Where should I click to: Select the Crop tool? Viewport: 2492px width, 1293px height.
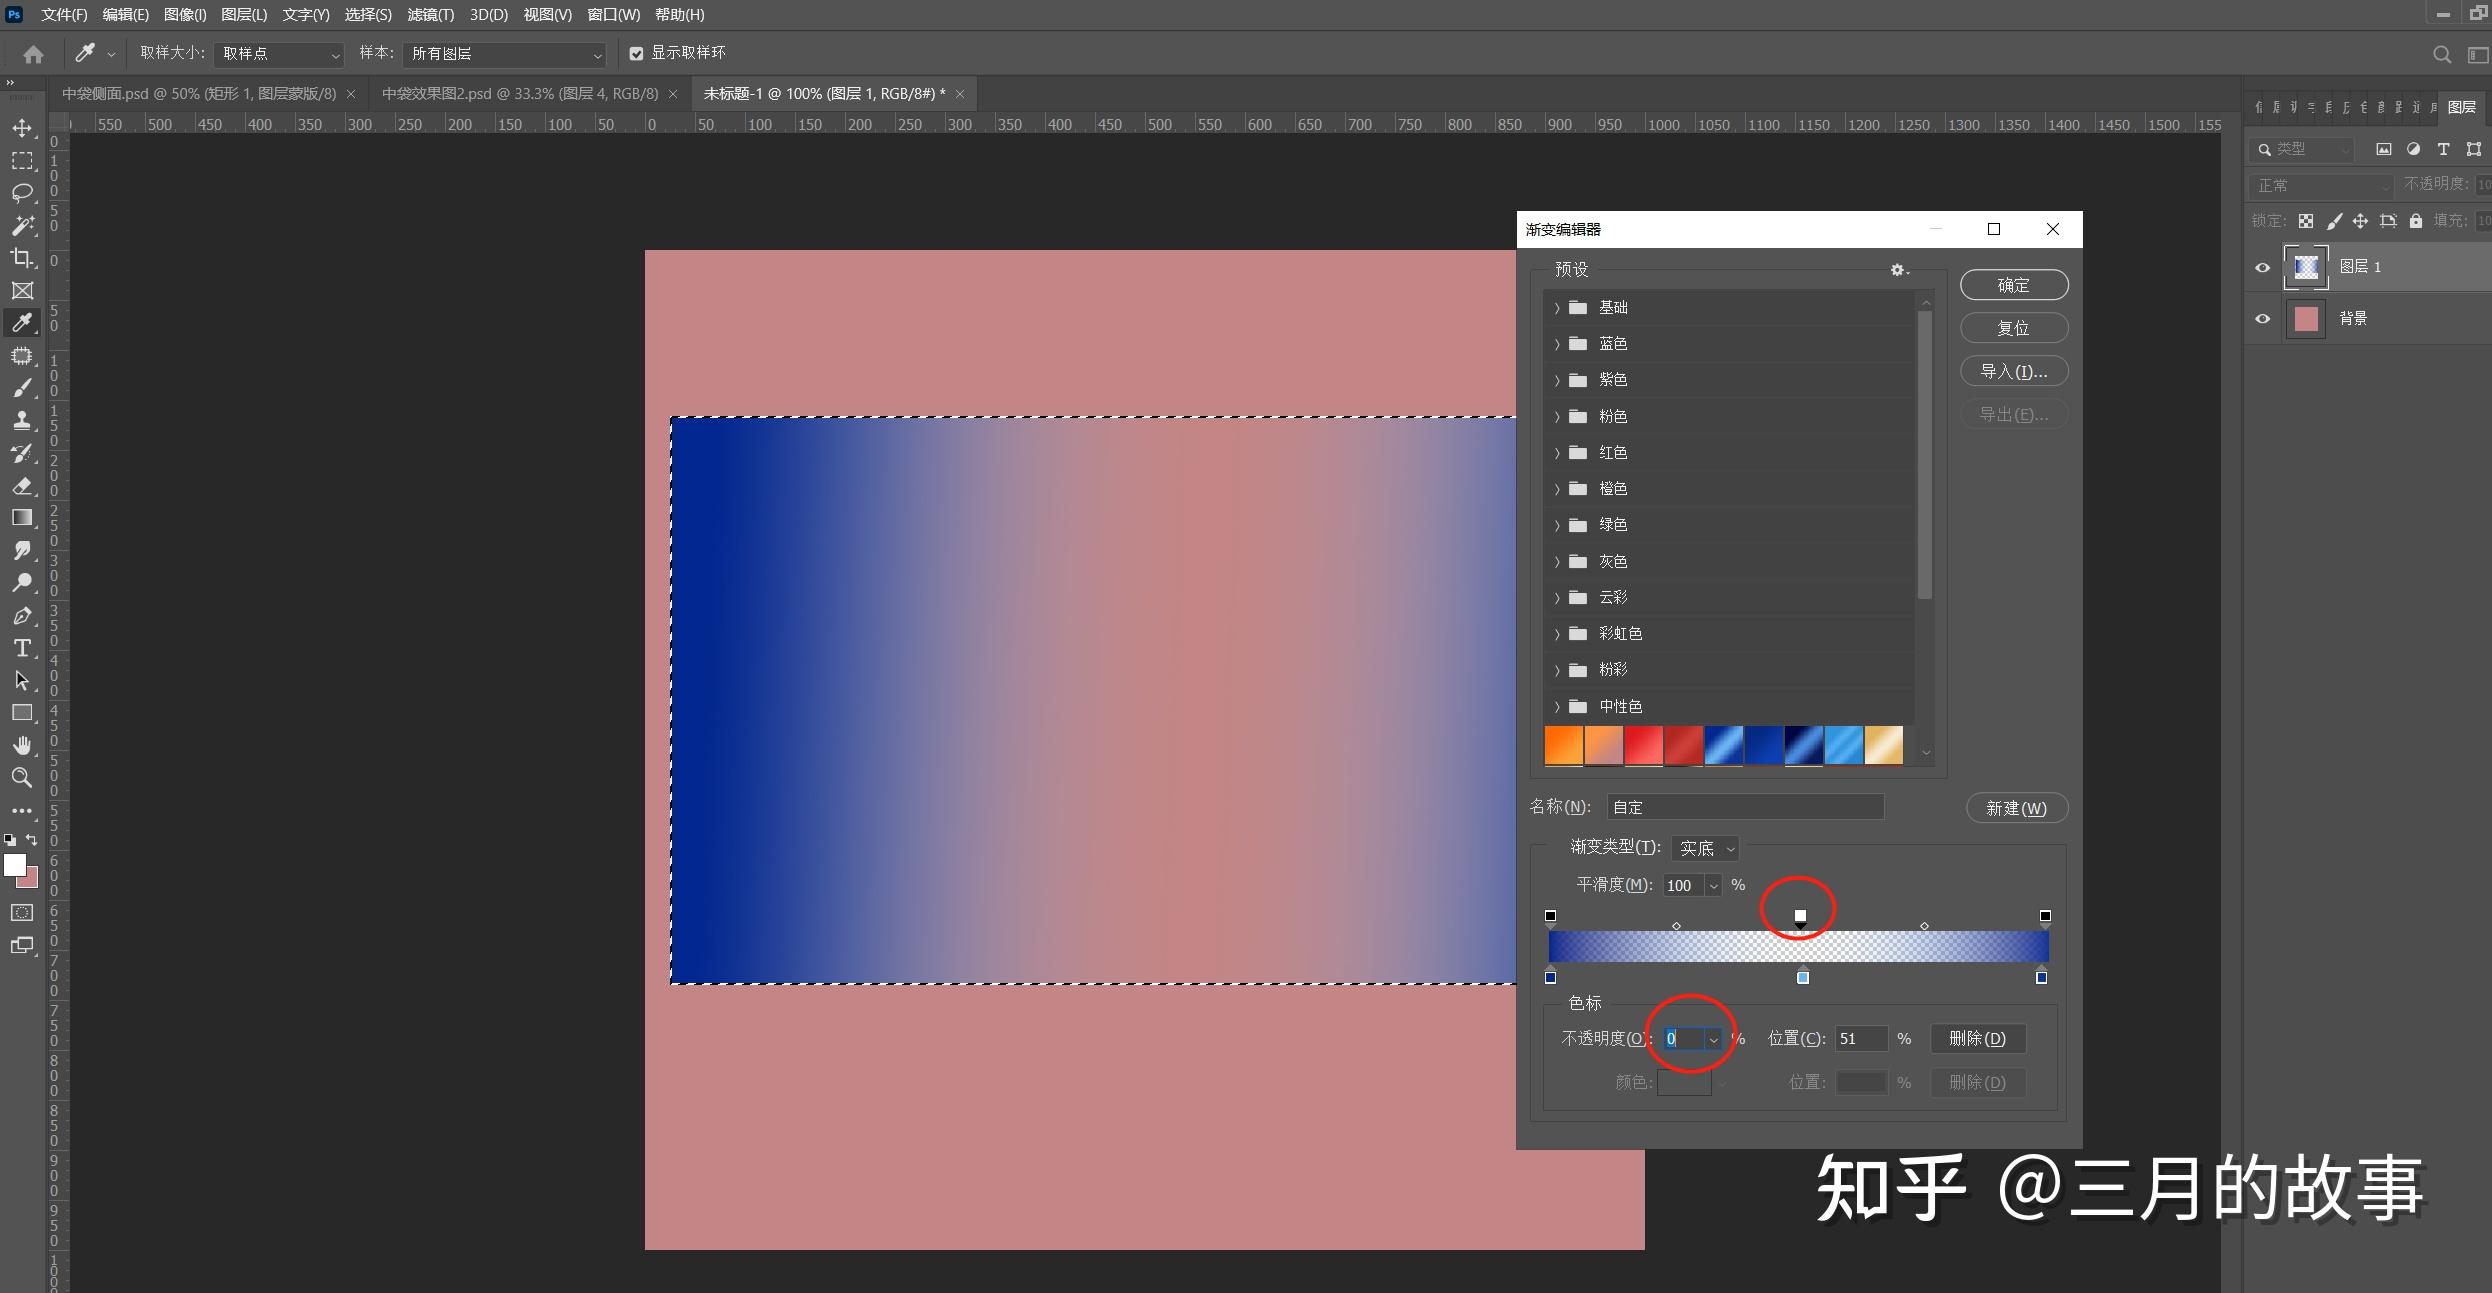[x=22, y=258]
